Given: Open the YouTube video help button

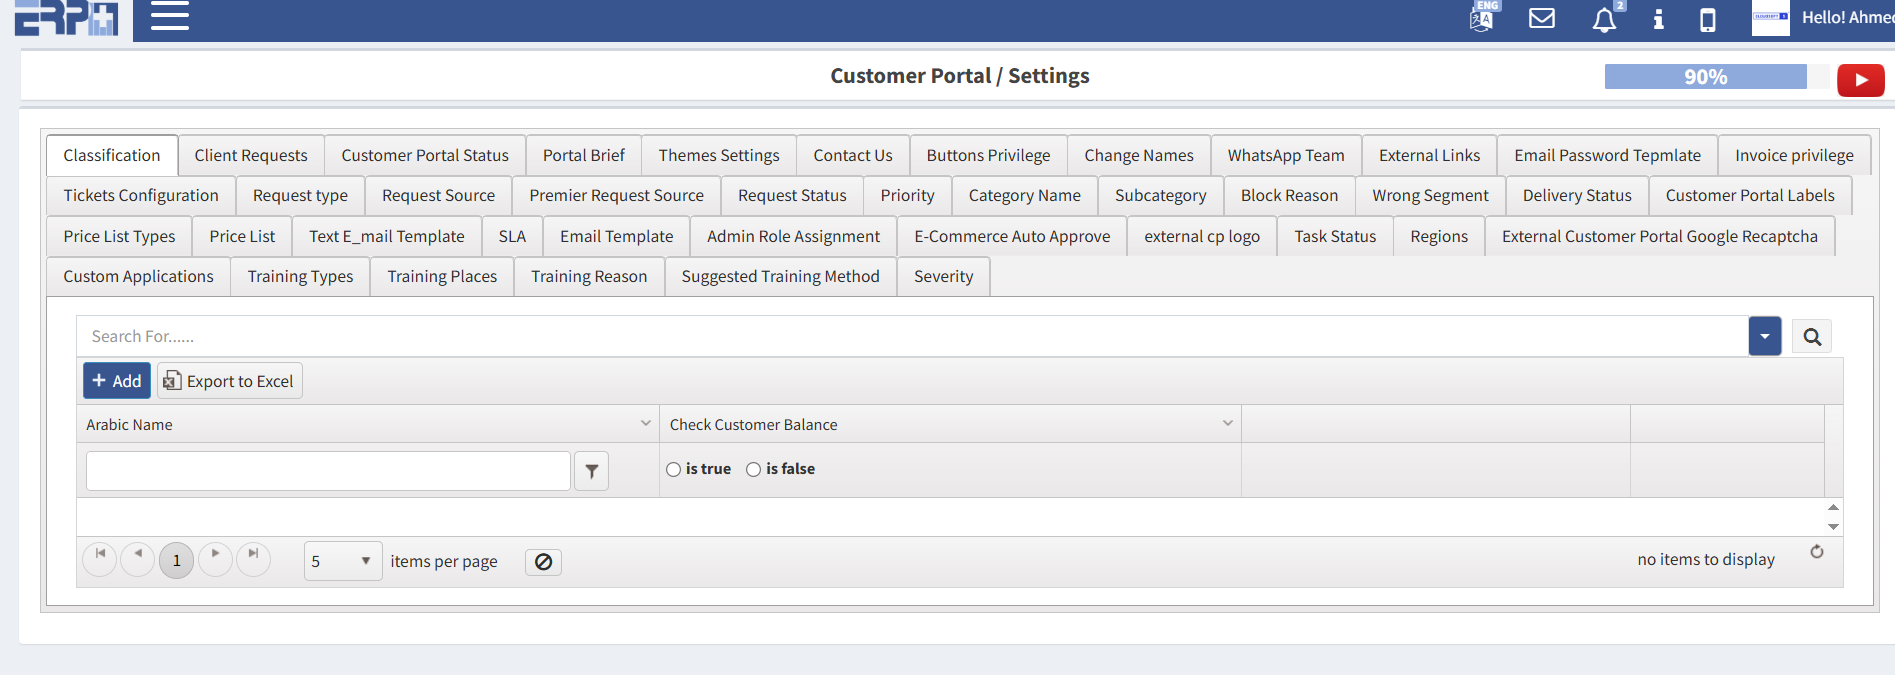Looking at the screenshot, I should [x=1860, y=80].
